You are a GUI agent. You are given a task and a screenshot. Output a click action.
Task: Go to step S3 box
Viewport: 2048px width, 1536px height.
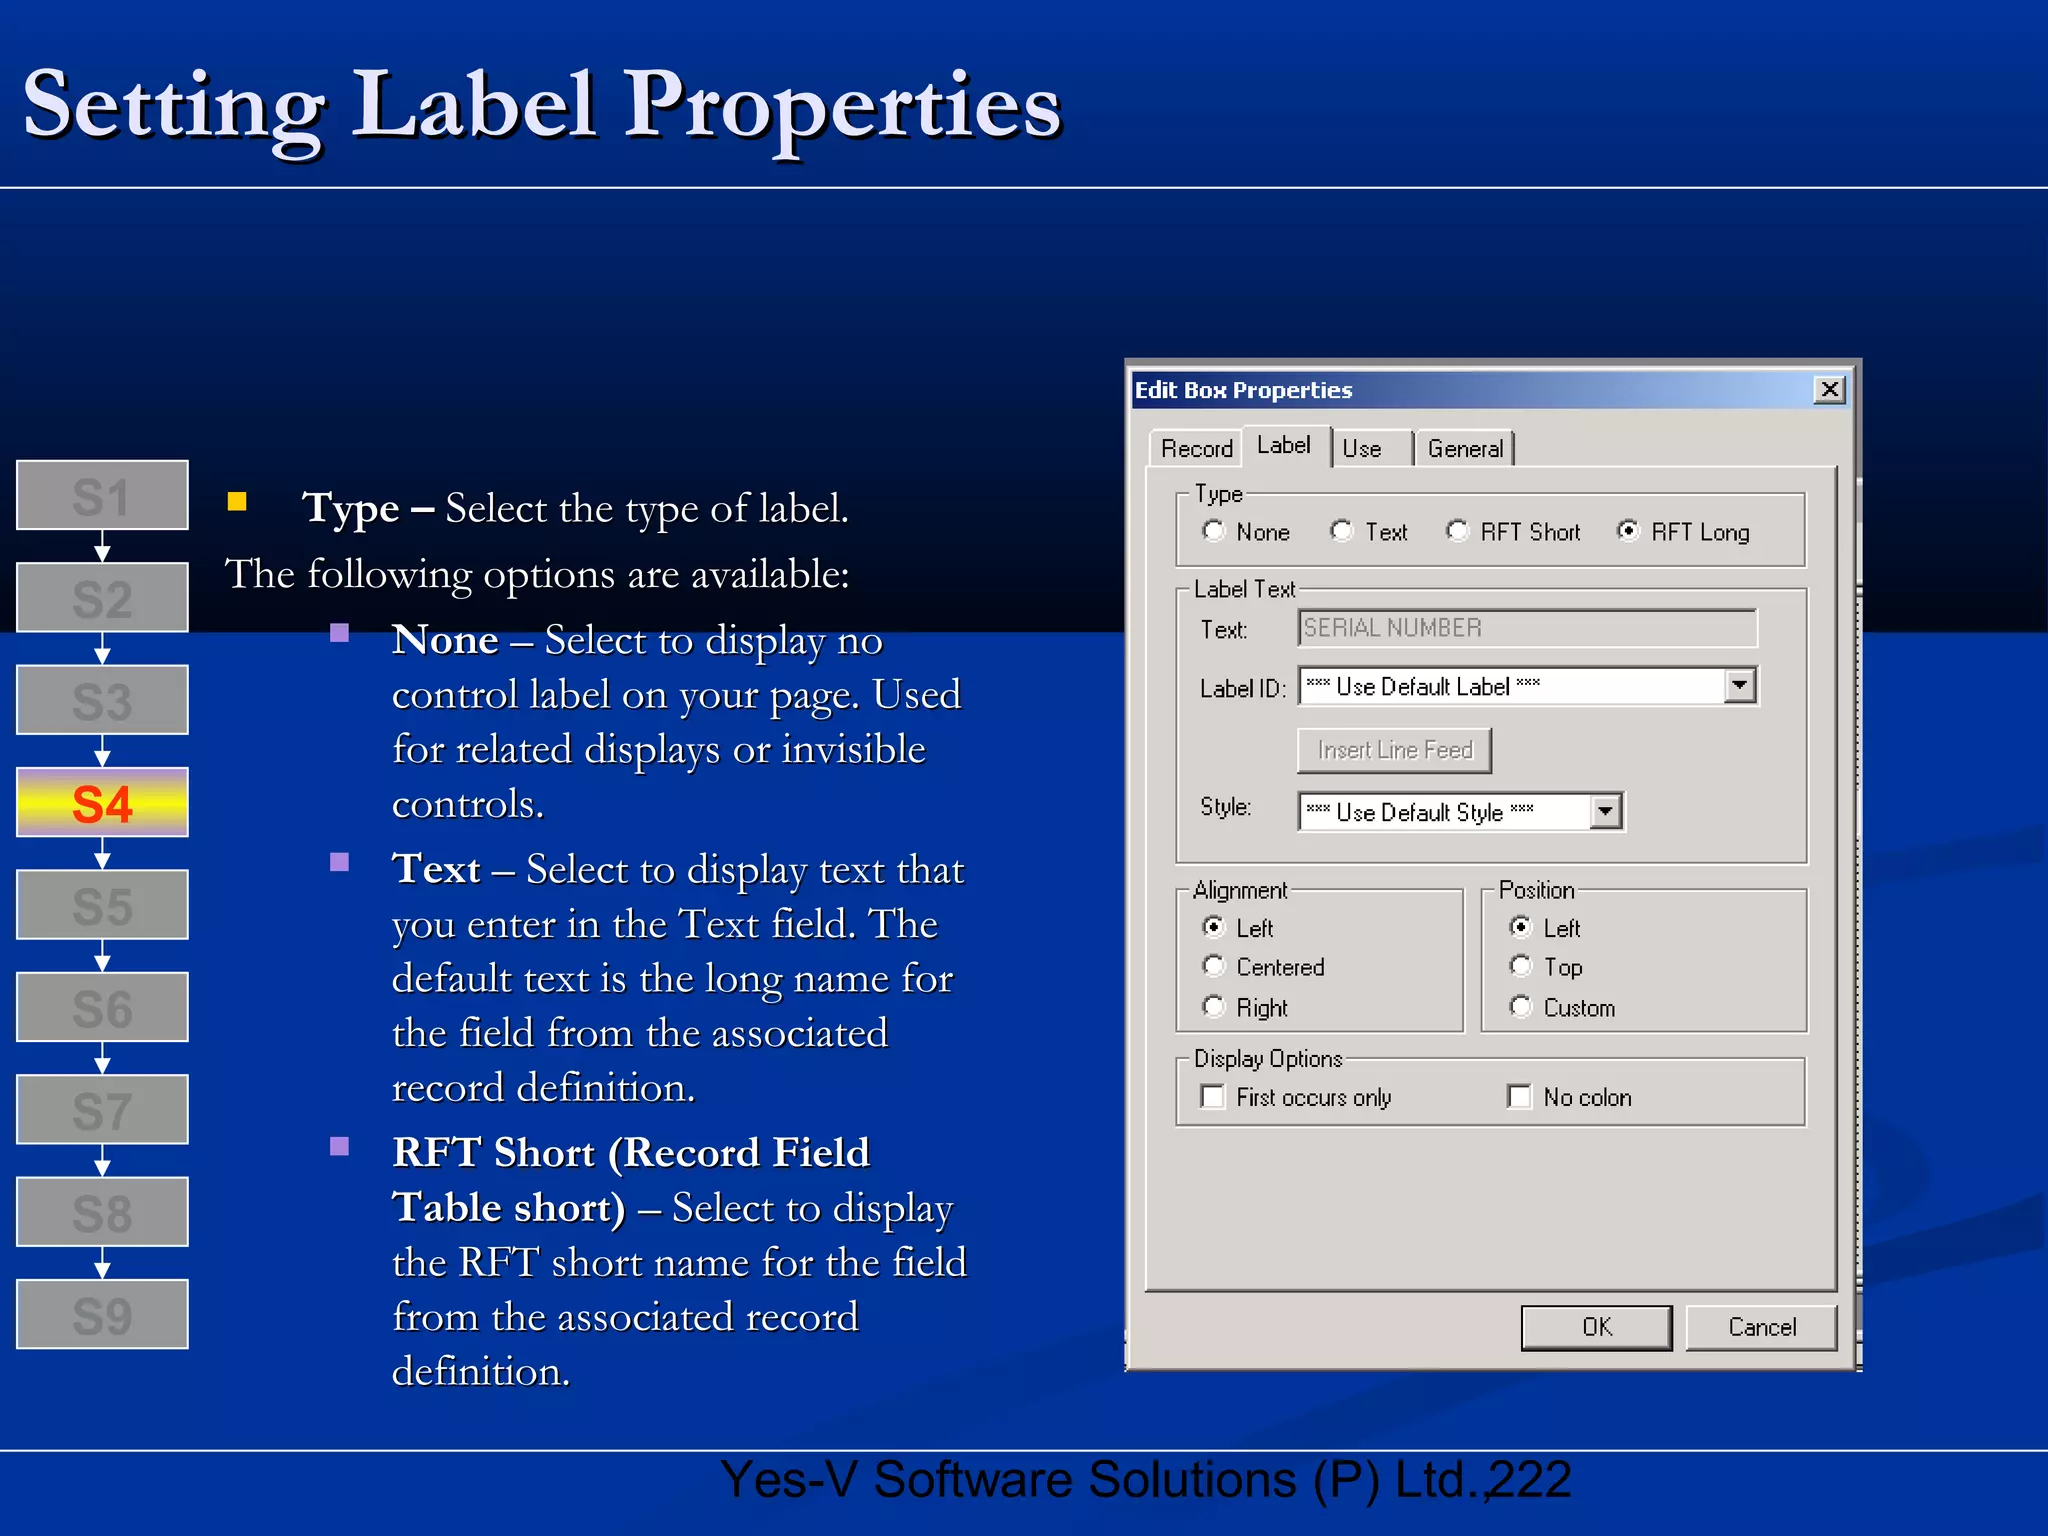click(x=102, y=700)
